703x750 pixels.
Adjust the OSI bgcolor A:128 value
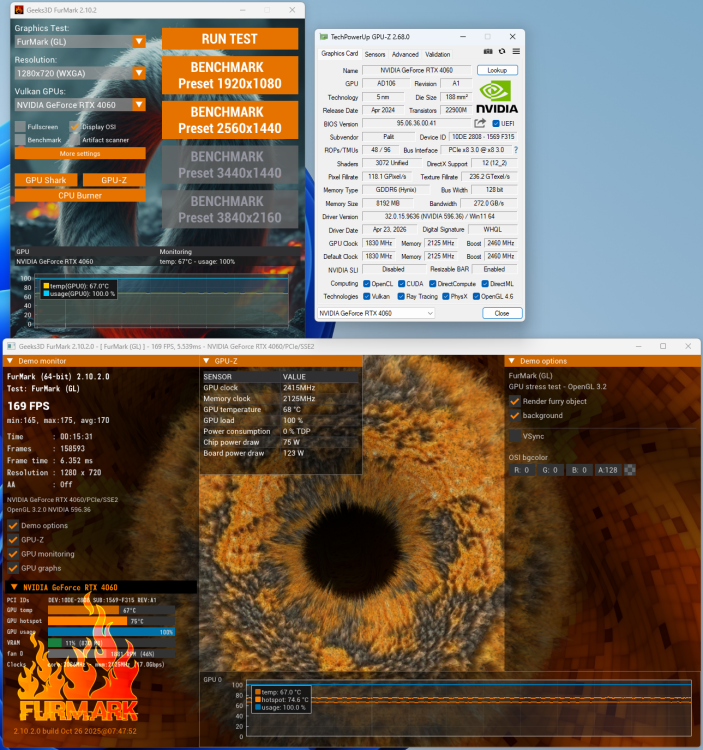(608, 470)
